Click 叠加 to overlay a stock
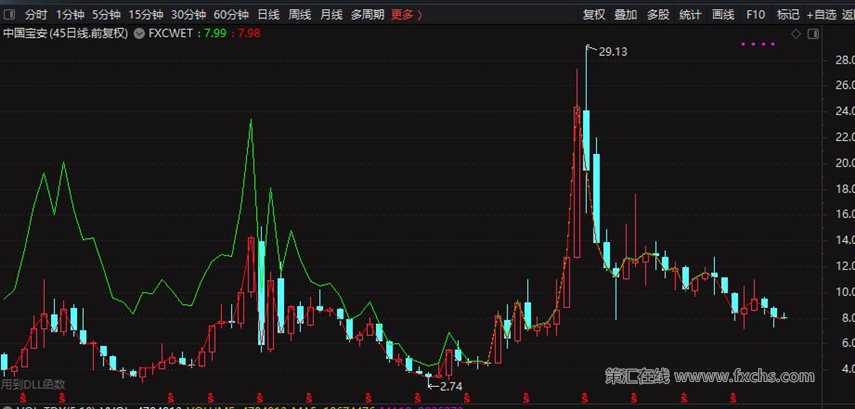This screenshot has height=409, width=855. tap(625, 15)
